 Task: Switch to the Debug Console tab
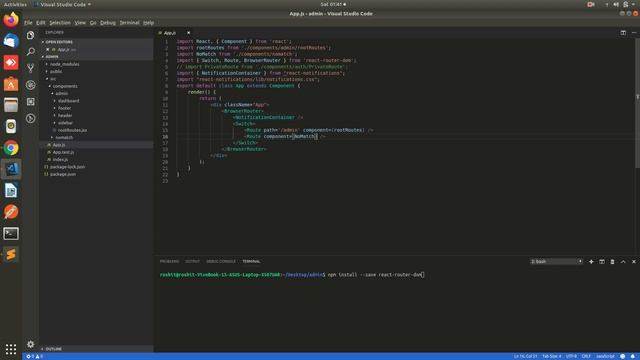pos(221,262)
